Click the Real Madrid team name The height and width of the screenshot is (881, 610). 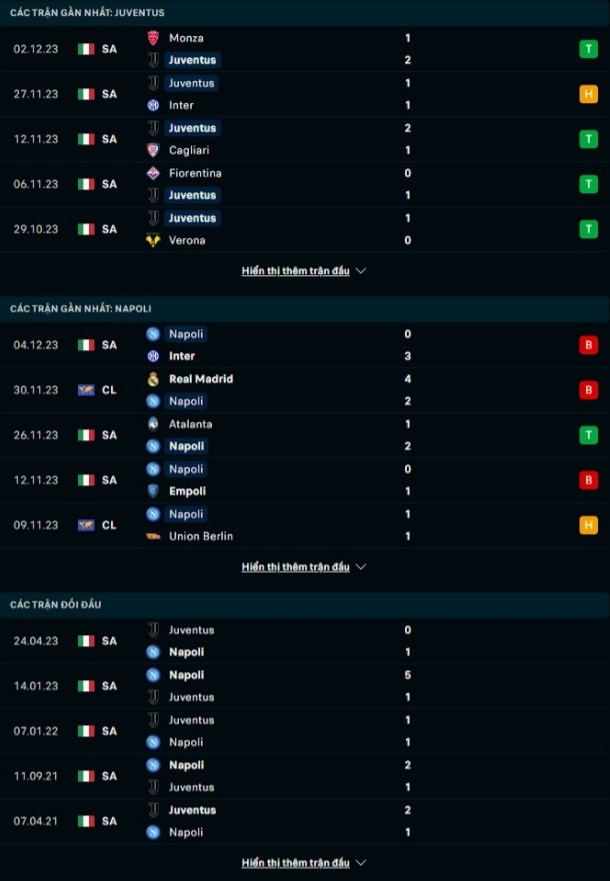[x=201, y=379]
